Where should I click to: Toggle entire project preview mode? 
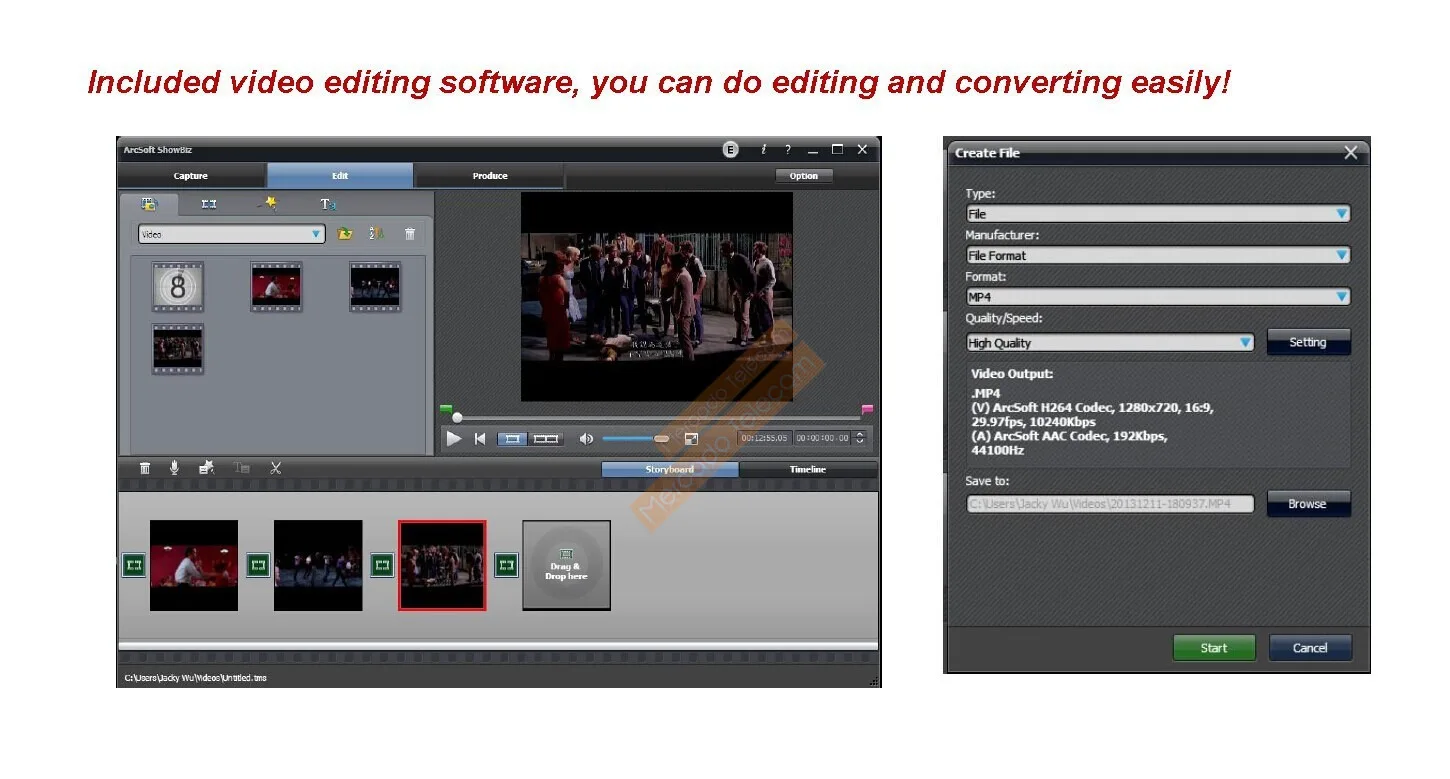point(546,438)
